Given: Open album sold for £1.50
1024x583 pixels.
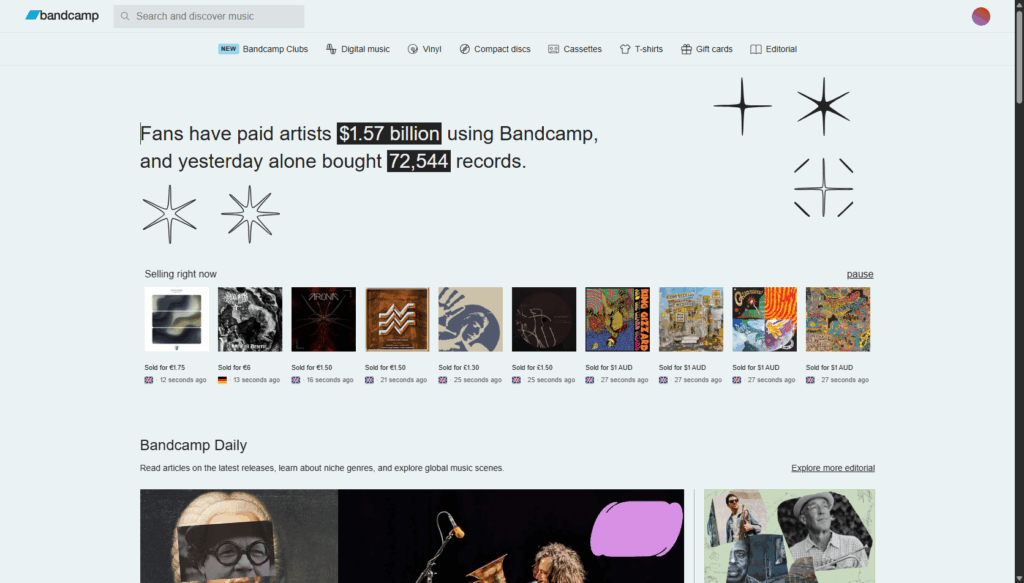Looking at the screenshot, I should coord(544,319).
